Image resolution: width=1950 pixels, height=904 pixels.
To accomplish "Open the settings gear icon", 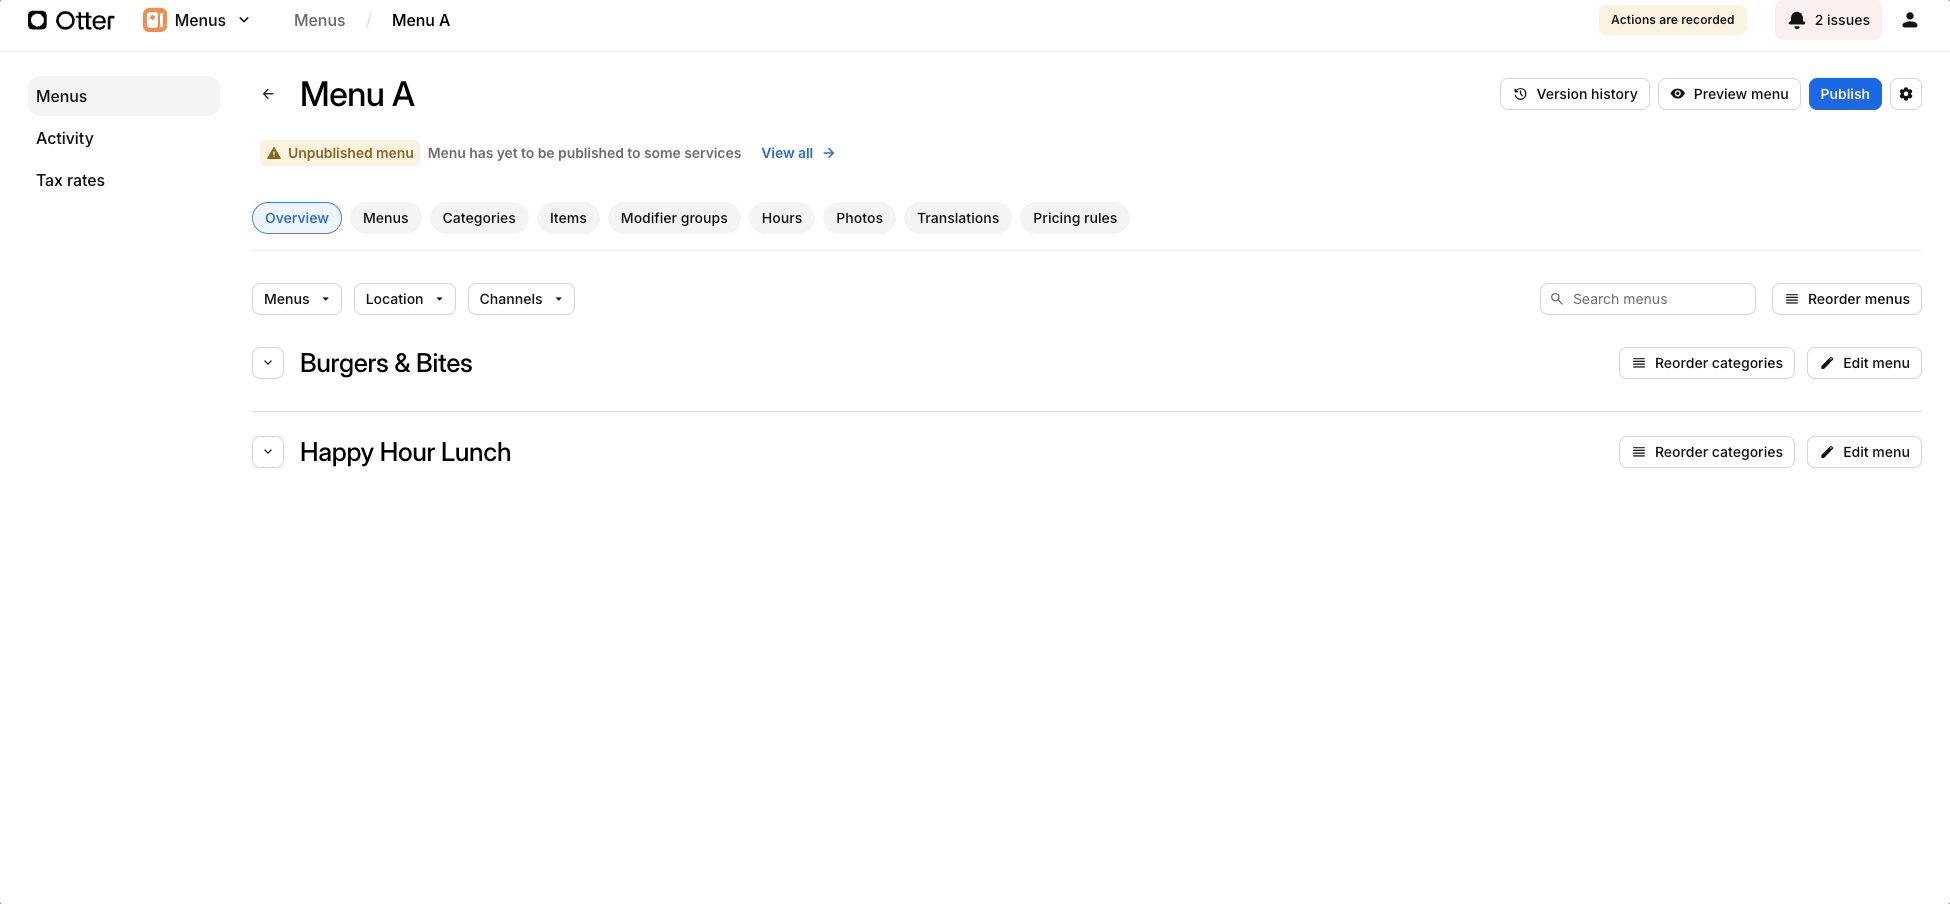I will 1905,94.
